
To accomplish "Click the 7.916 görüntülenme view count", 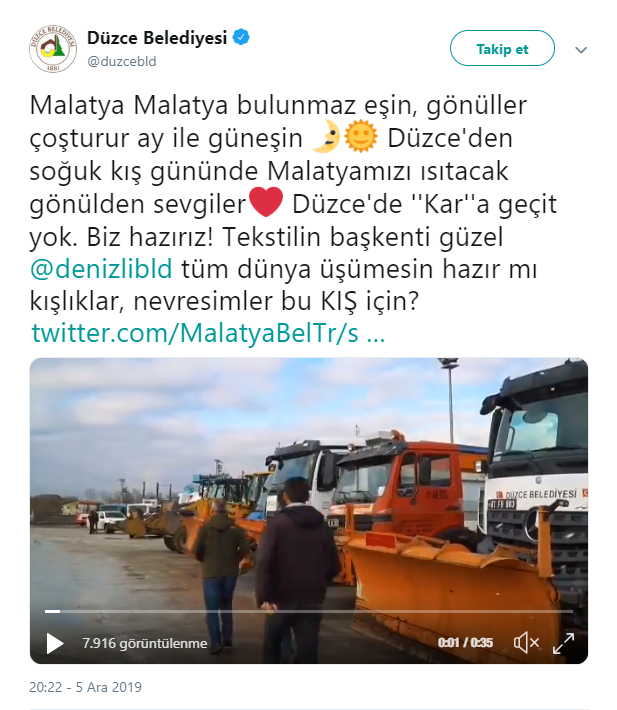I will point(145,643).
